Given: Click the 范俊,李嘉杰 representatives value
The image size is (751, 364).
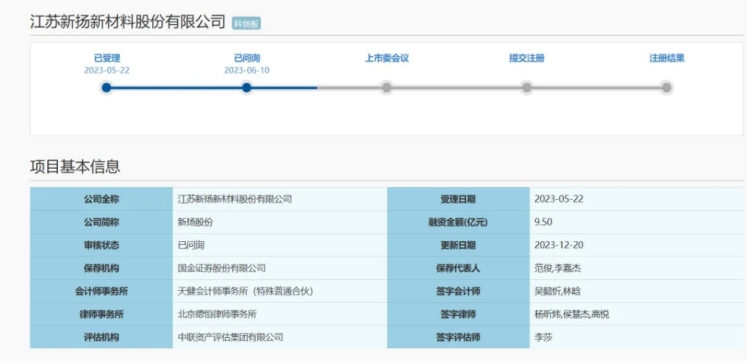Looking at the screenshot, I should [x=558, y=268].
